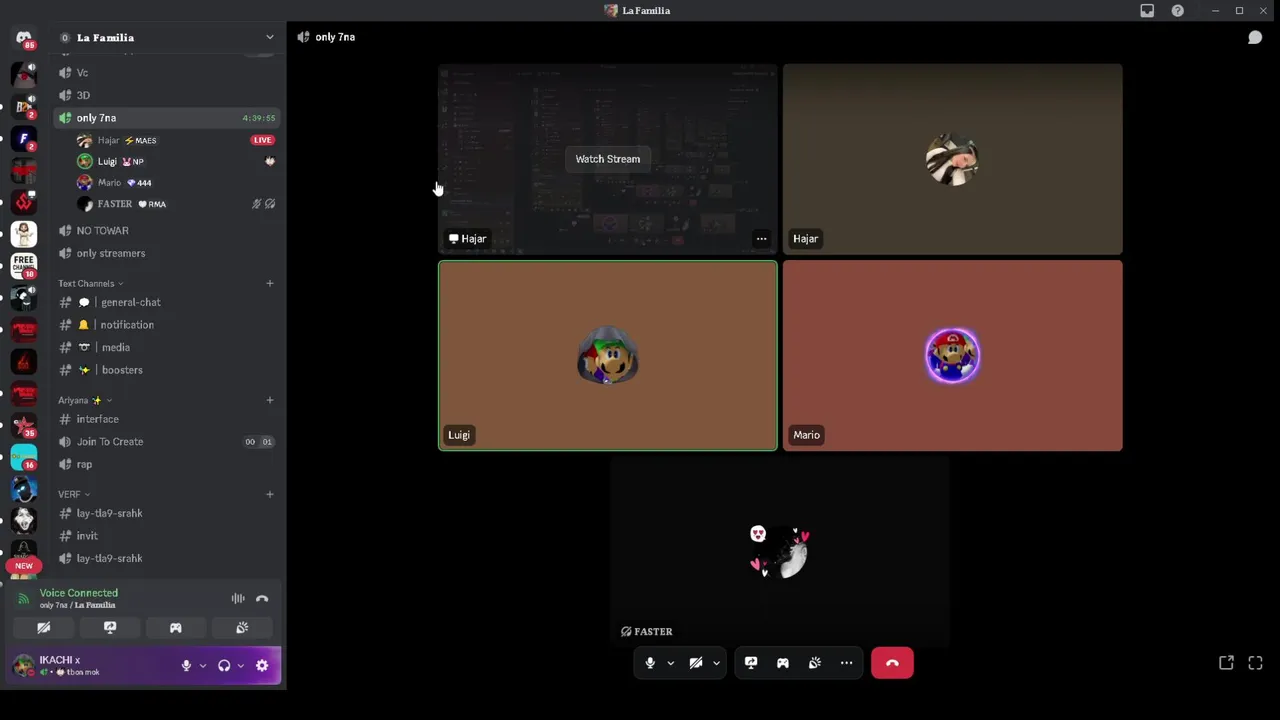Collapse the Ariyana category
Image resolution: width=1280 pixels, height=720 pixels.
tap(85, 401)
